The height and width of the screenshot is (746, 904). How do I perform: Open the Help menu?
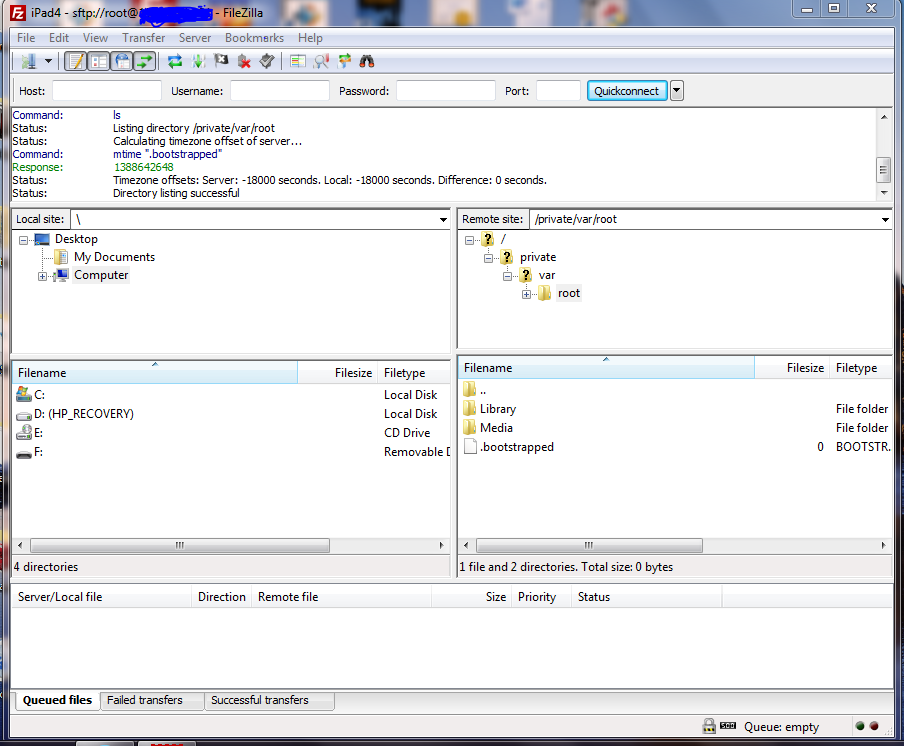310,37
